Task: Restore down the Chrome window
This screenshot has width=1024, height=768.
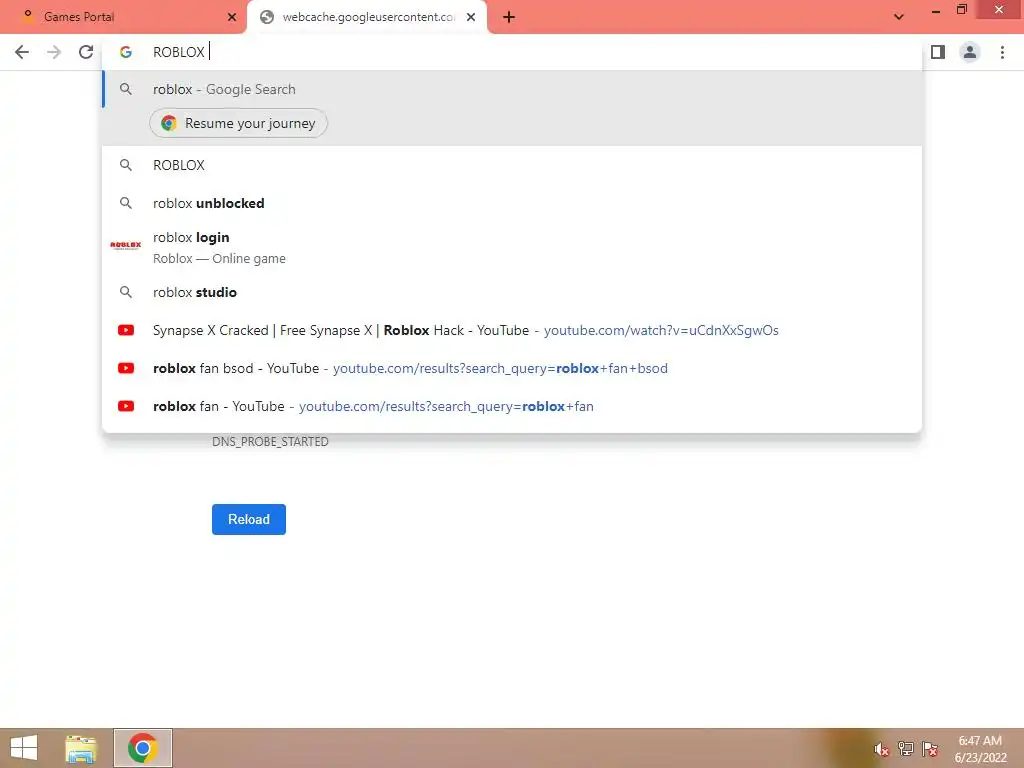Action: 962,9
